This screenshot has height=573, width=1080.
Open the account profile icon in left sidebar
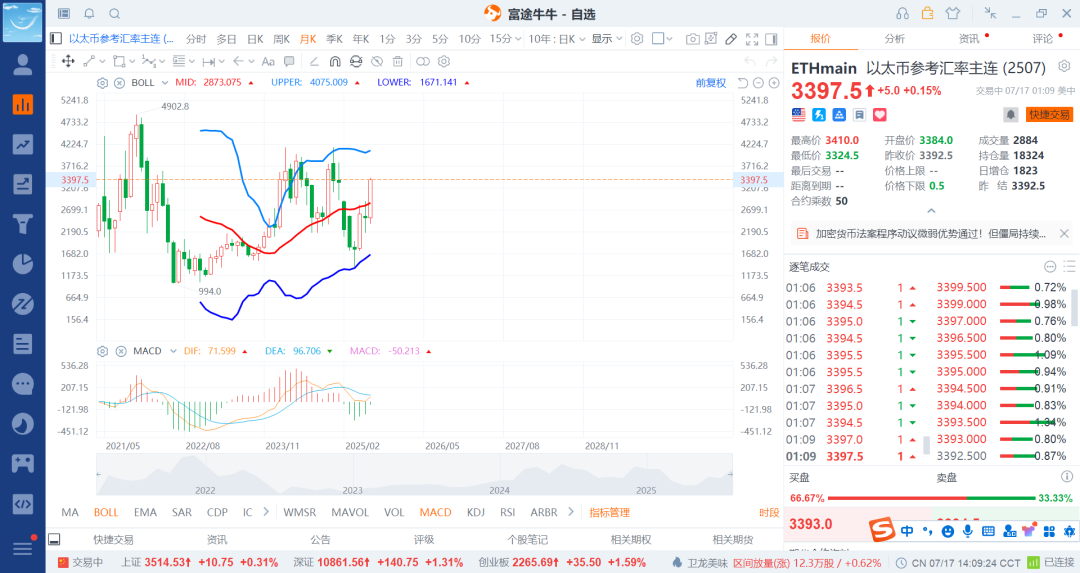(23, 64)
